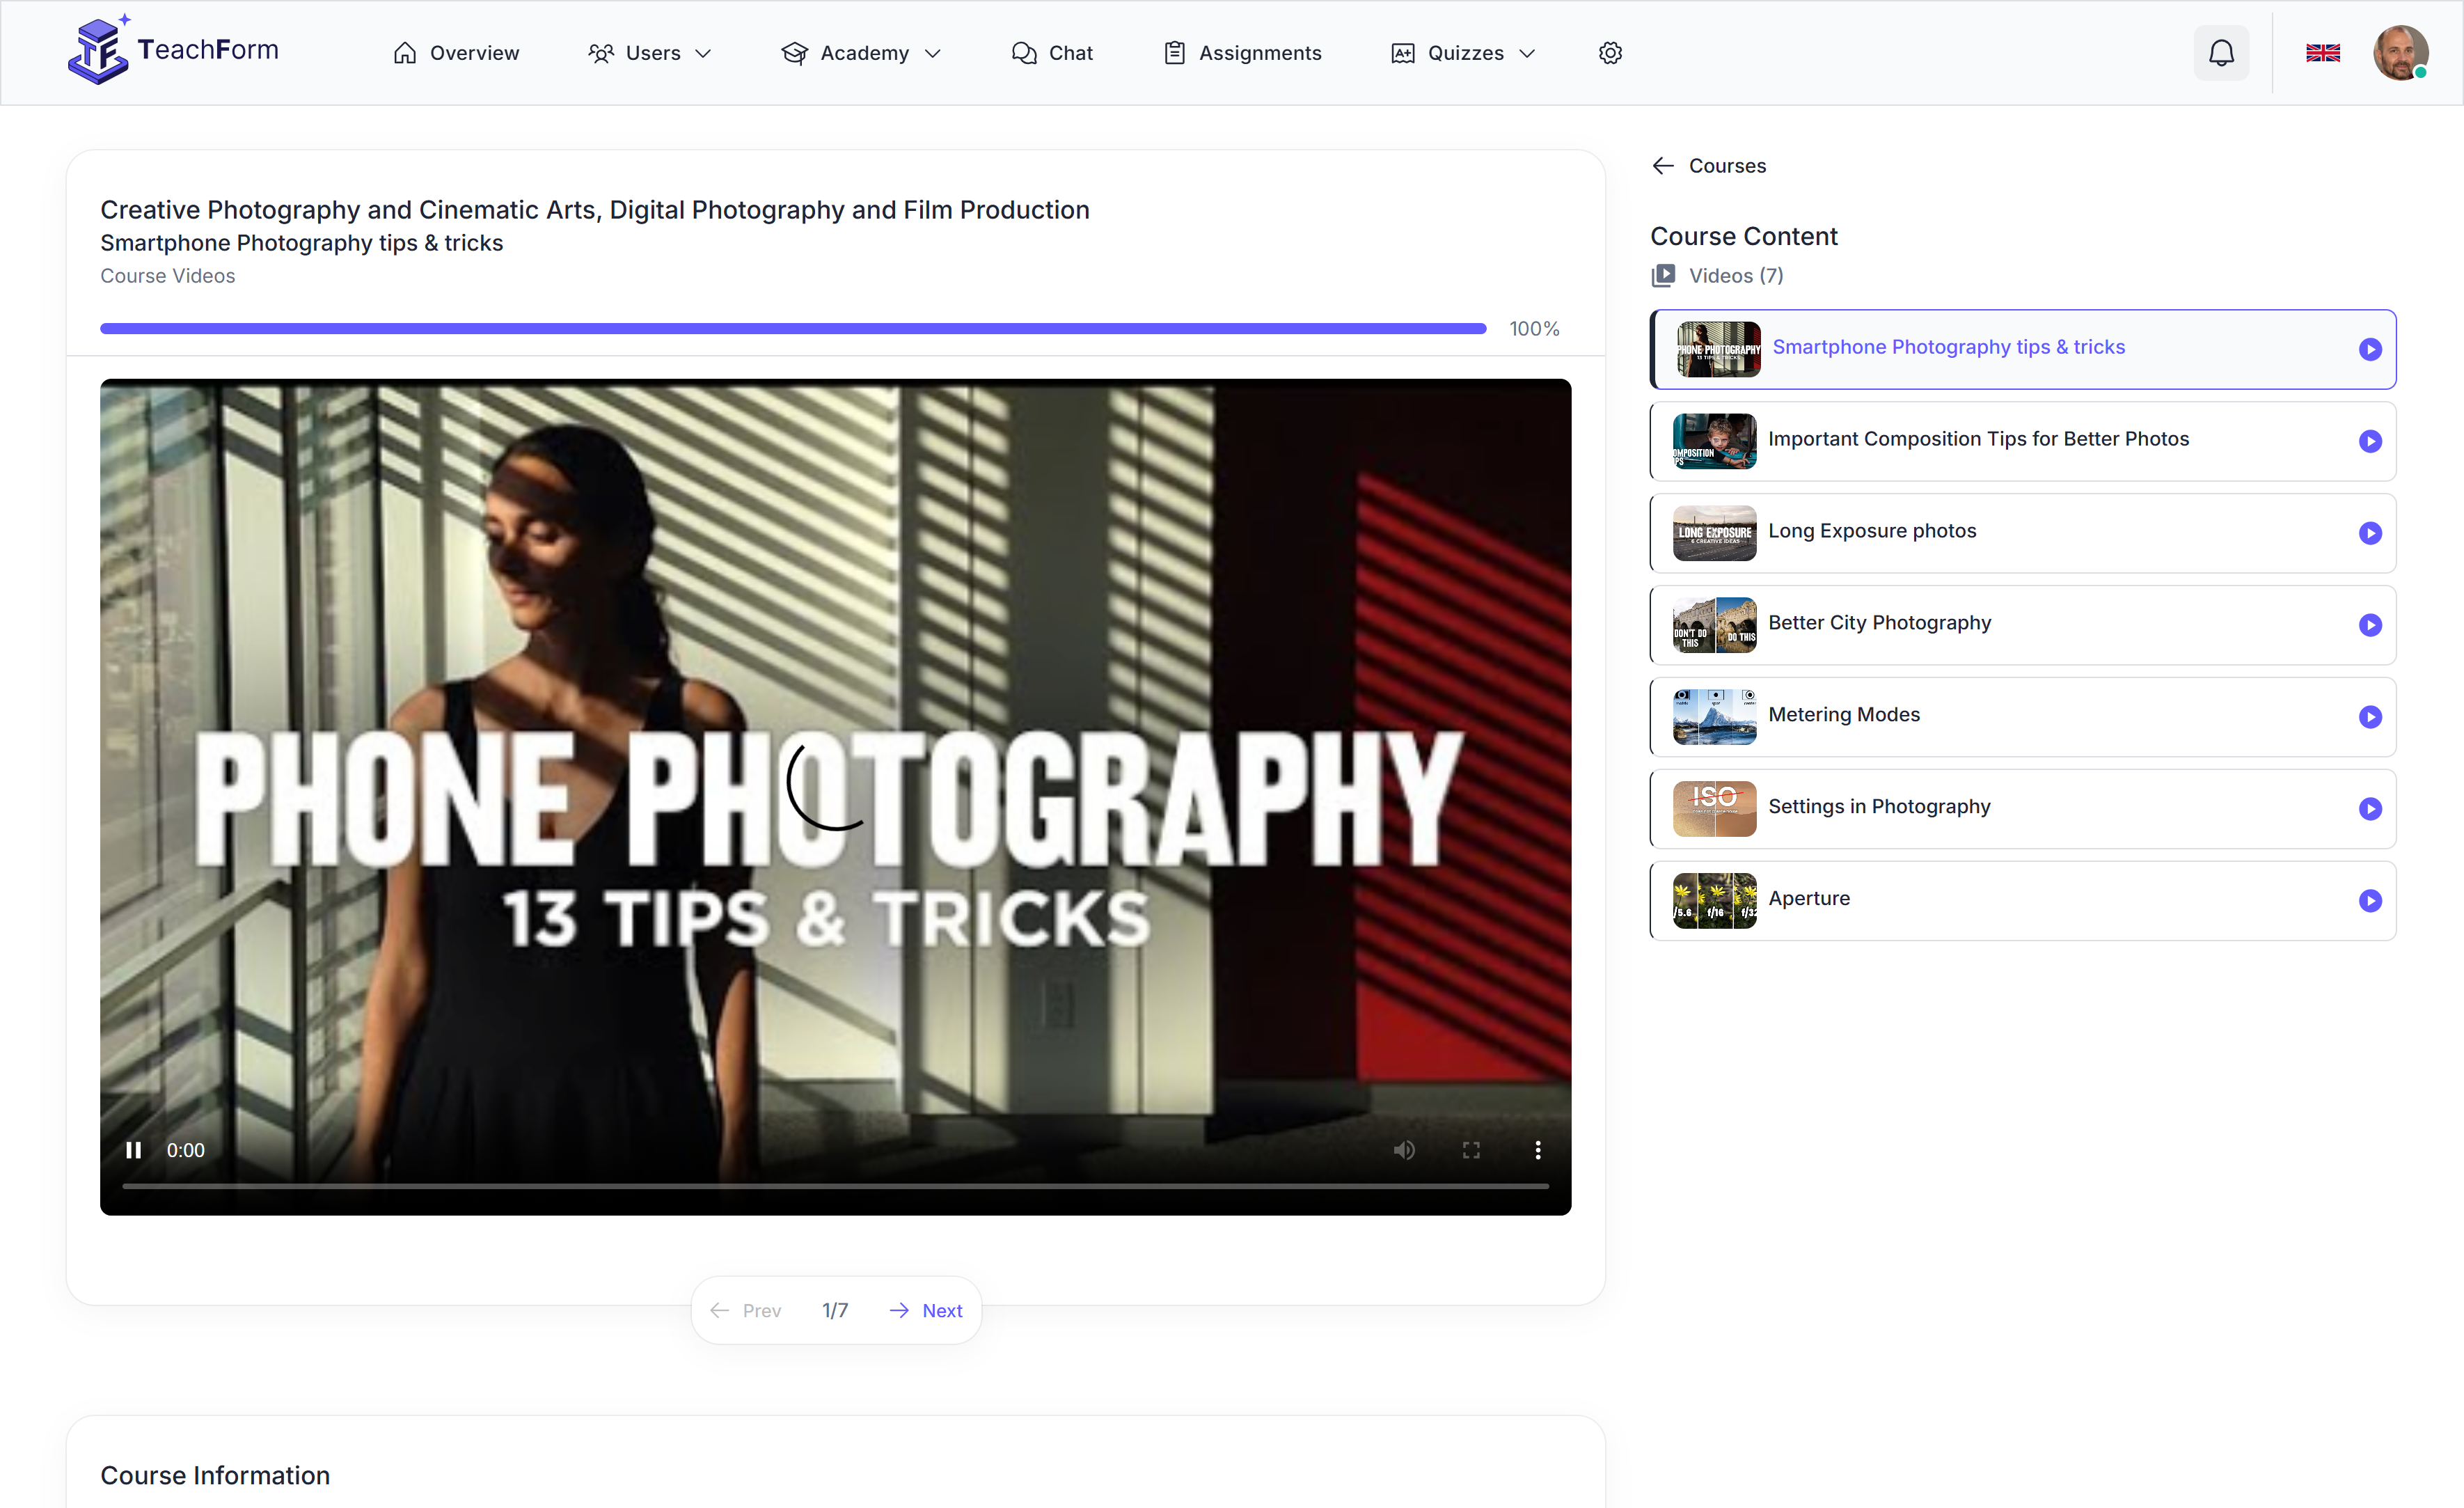The width and height of the screenshot is (2464, 1508).
Task: Pause the video playback
Action: pyautogui.click(x=133, y=1150)
